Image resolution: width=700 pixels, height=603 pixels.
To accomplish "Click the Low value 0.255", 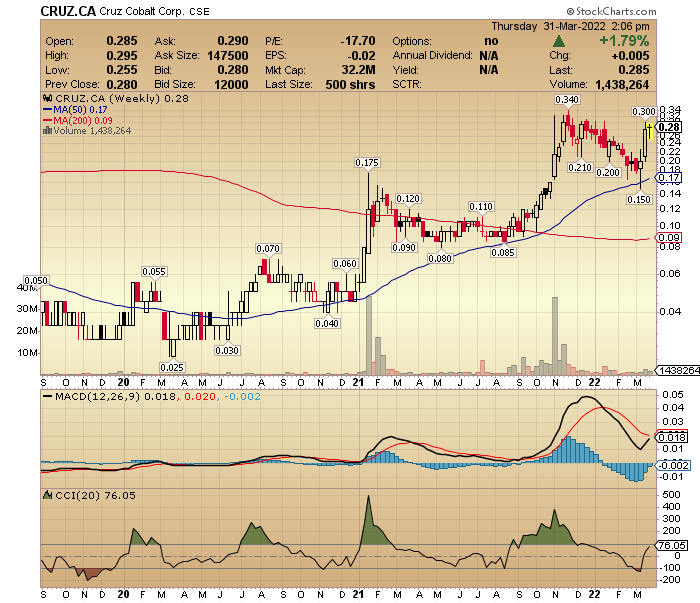I will click(x=122, y=70).
